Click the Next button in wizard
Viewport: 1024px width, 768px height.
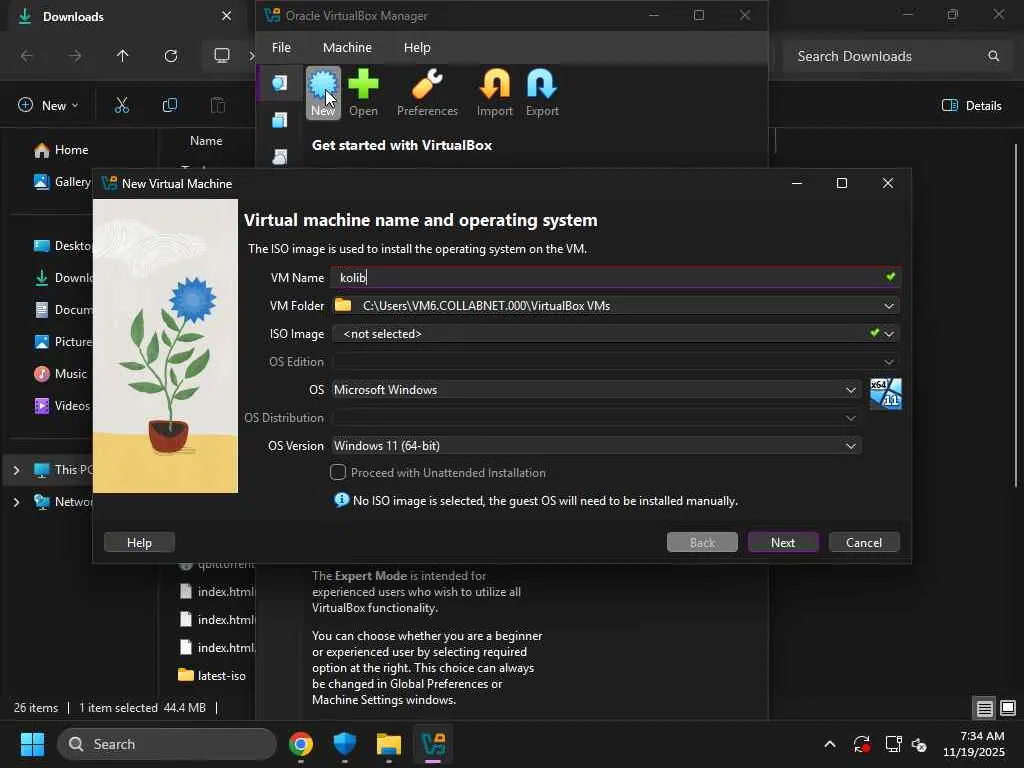[783, 542]
